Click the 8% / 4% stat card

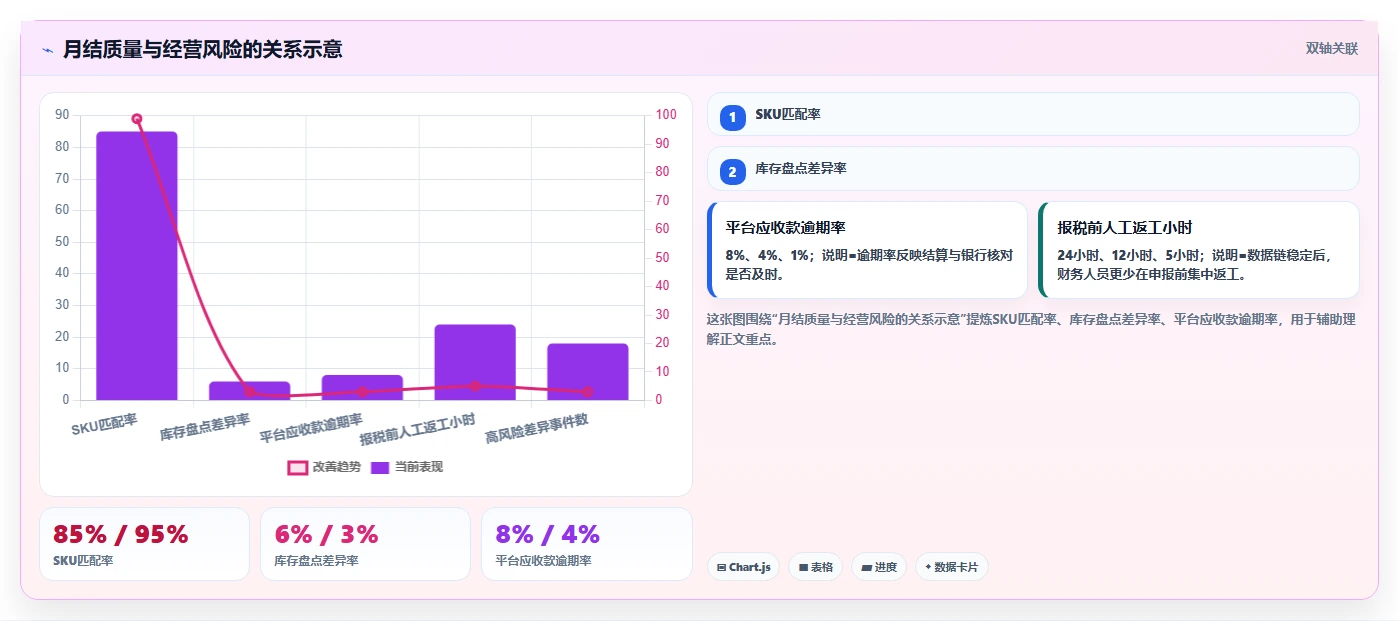point(586,544)
